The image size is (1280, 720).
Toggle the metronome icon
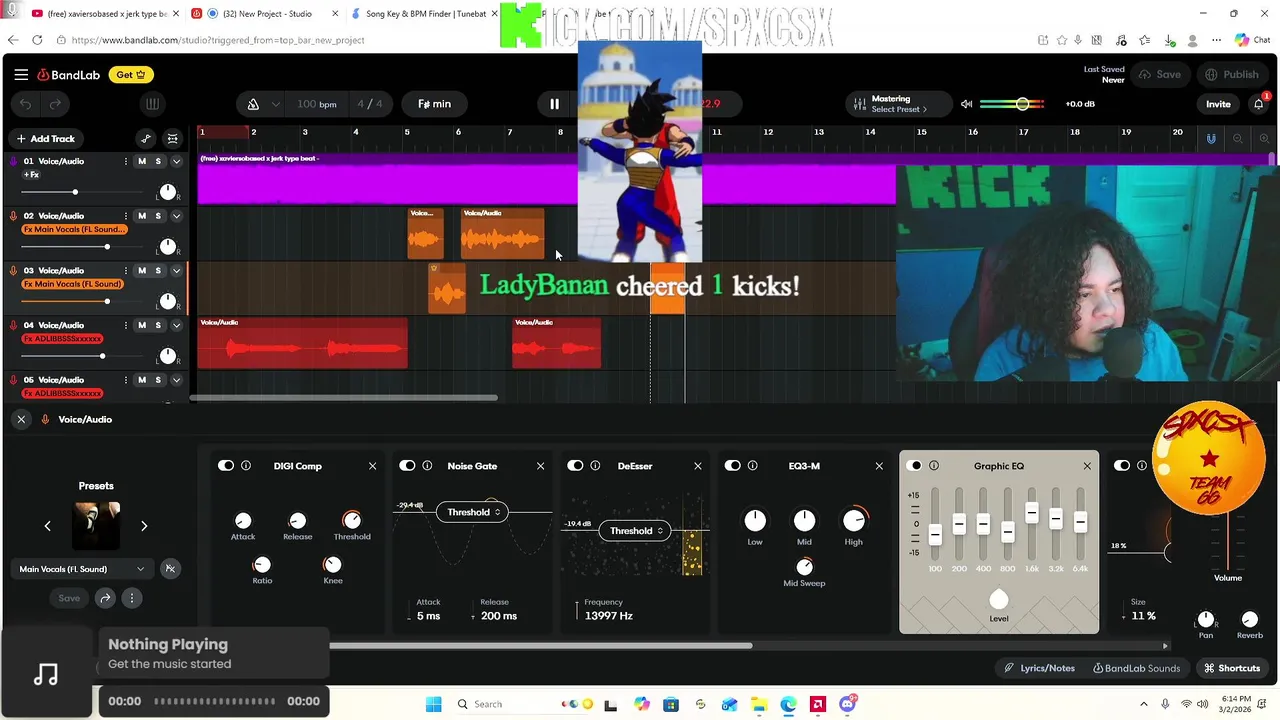253,104
